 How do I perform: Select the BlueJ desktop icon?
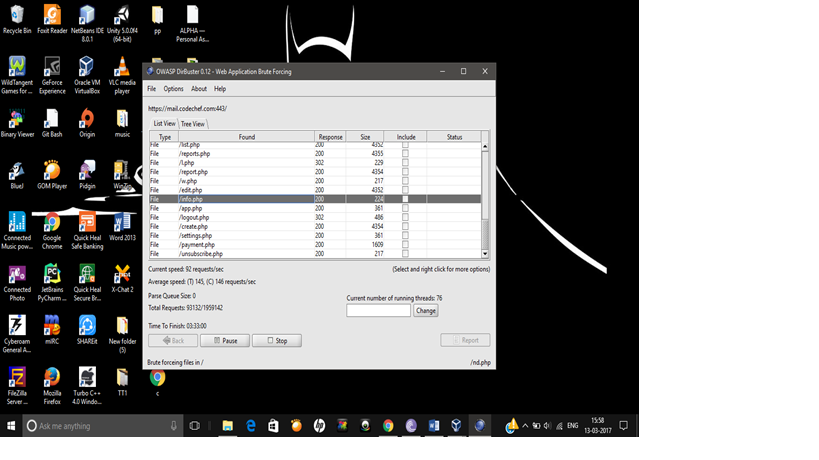point(17,175)
